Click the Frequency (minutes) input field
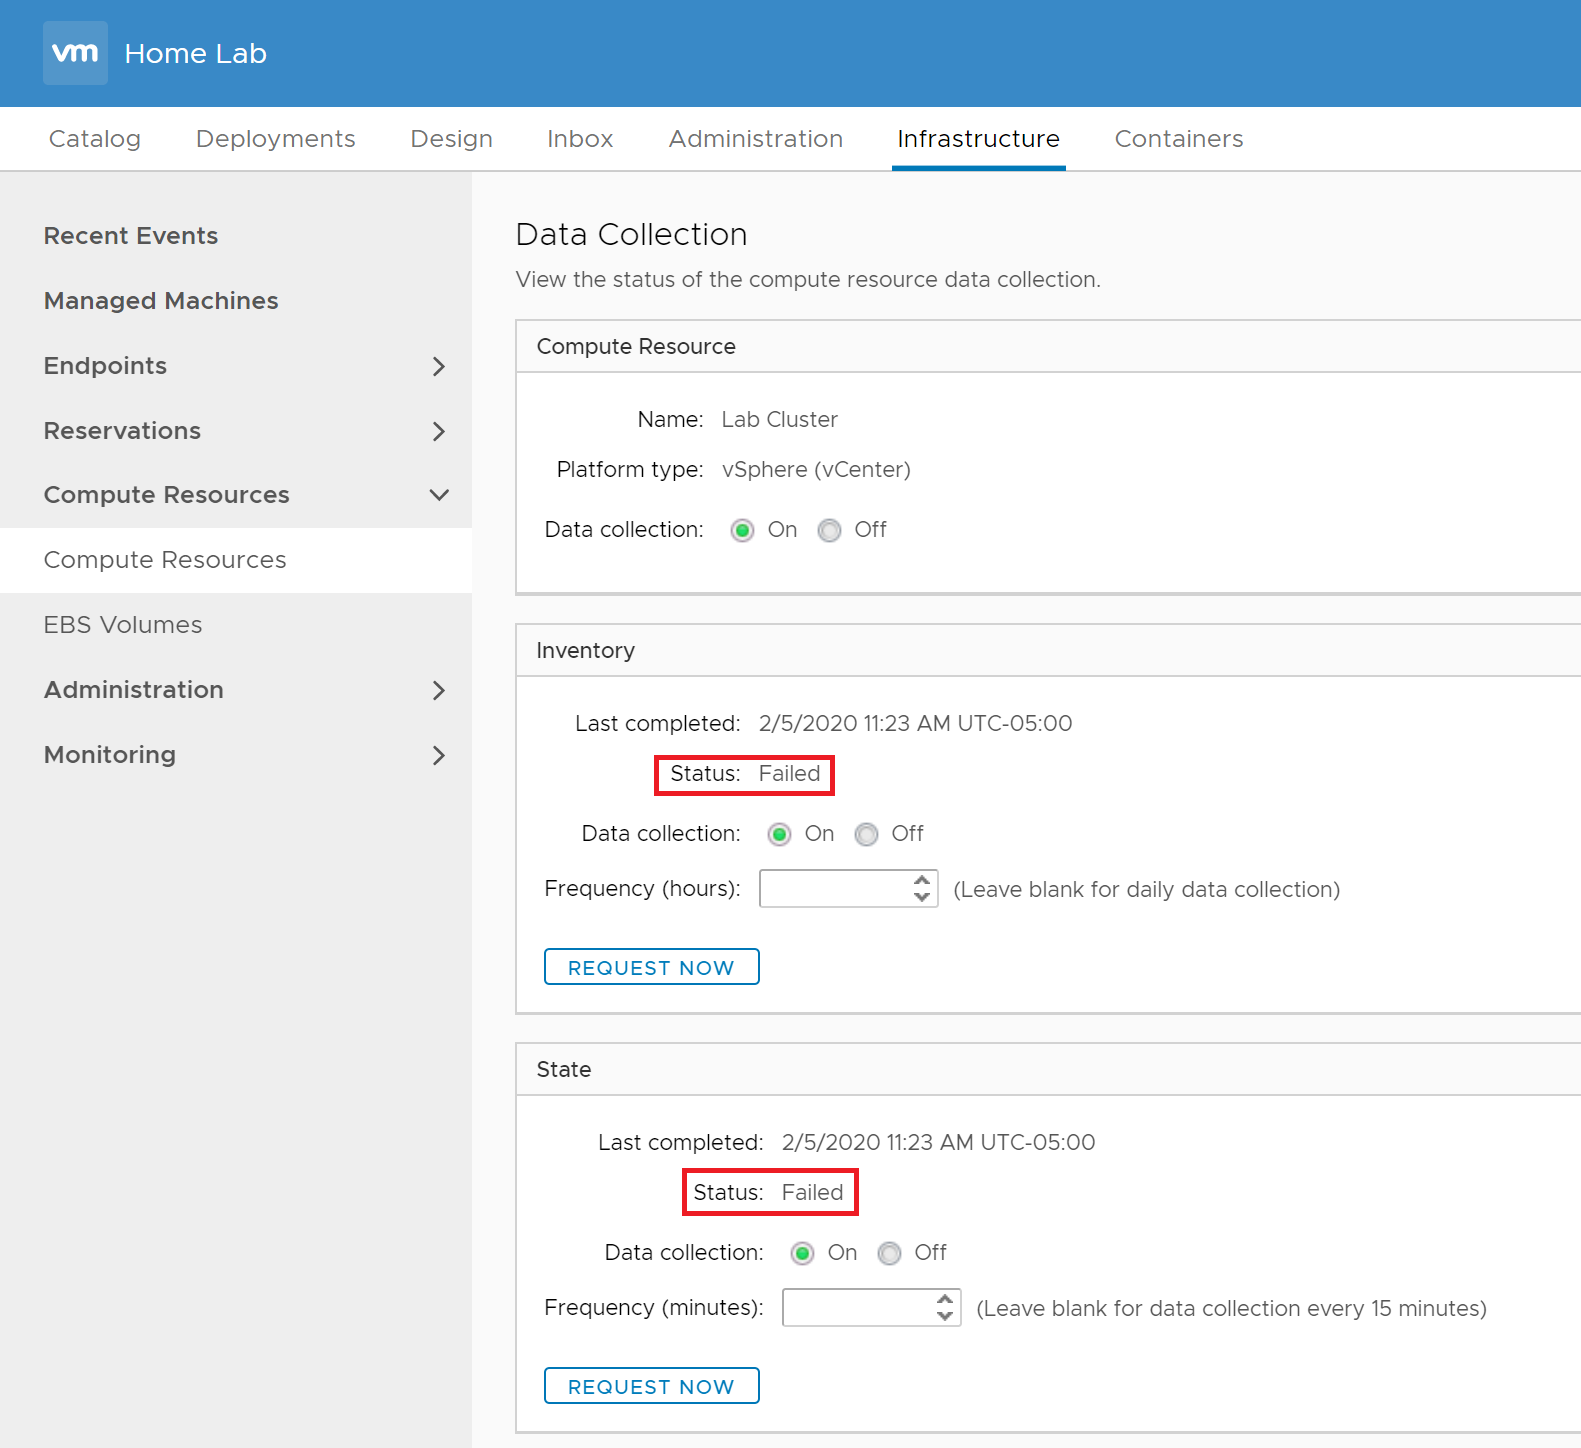 pyautogui.click(x=857, y=1308)
